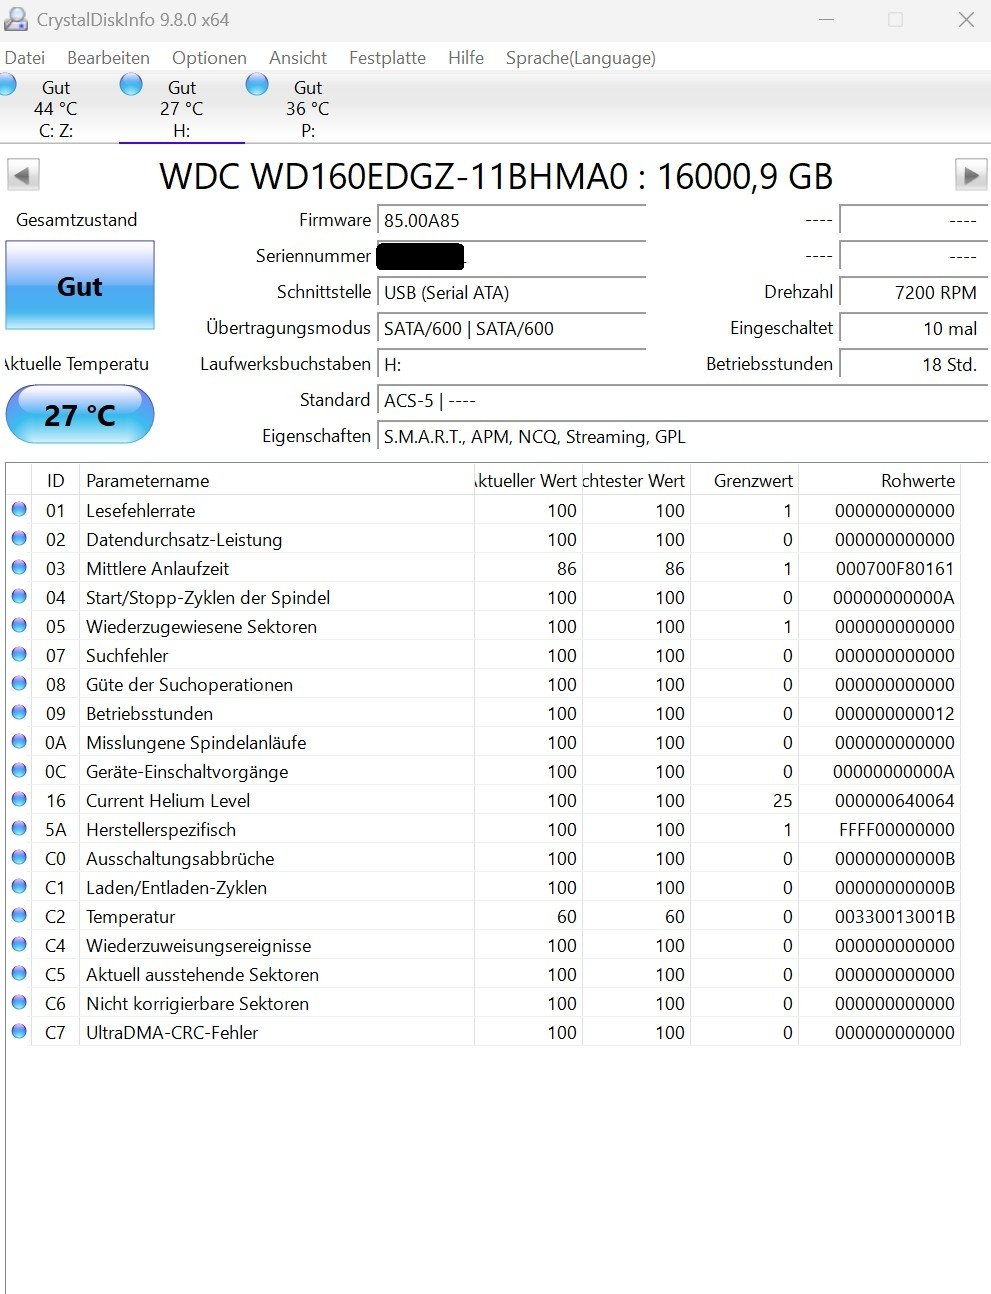The width and height of the screenshot is (991, 1294).
Task: Click the Standard field ACS-5
Action: click(x=683, y=401)
